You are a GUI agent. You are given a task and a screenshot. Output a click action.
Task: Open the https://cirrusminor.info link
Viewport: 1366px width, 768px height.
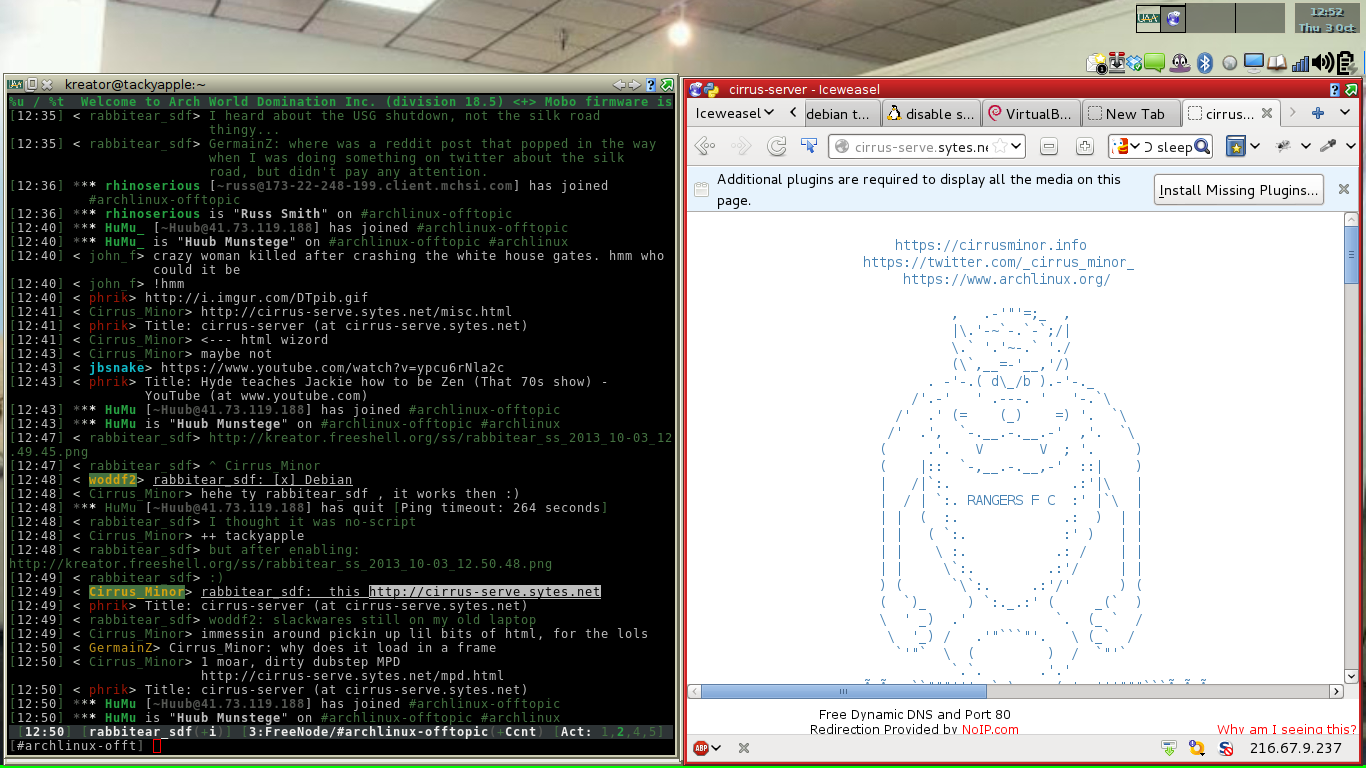click(990, 245)
